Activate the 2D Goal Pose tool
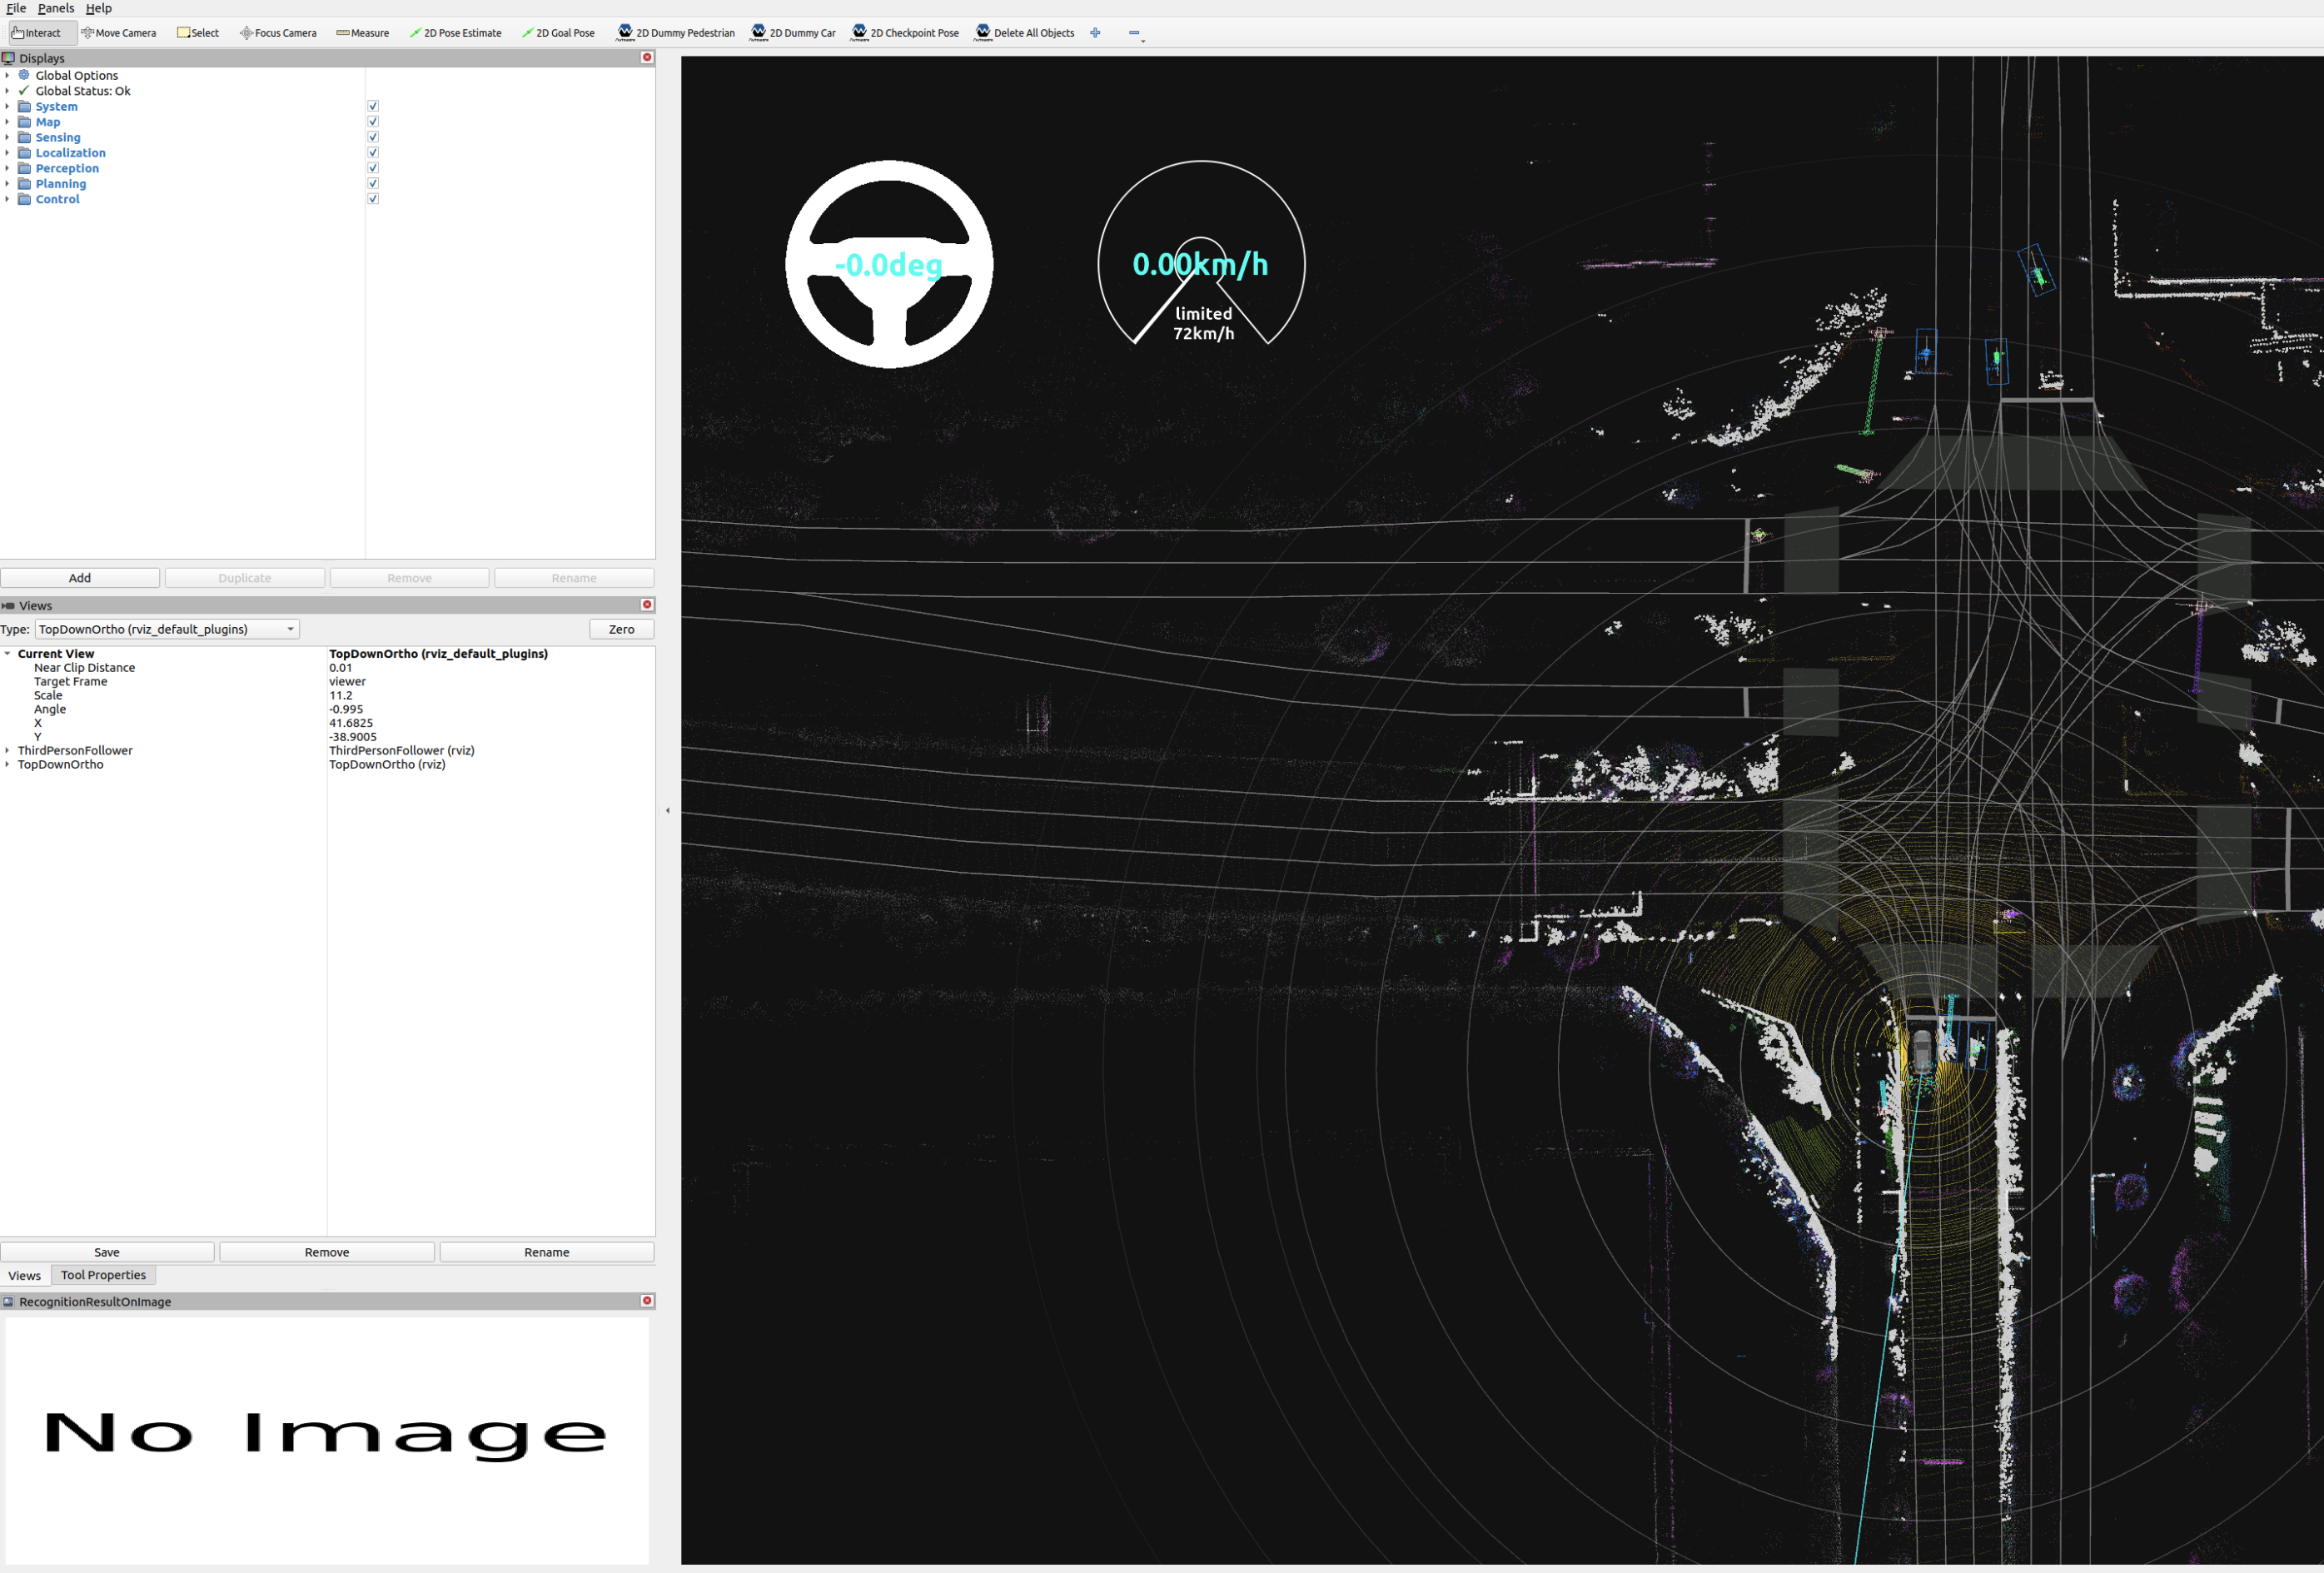The height and width of the screenshot is (1573, 2324). click(558, 33)
